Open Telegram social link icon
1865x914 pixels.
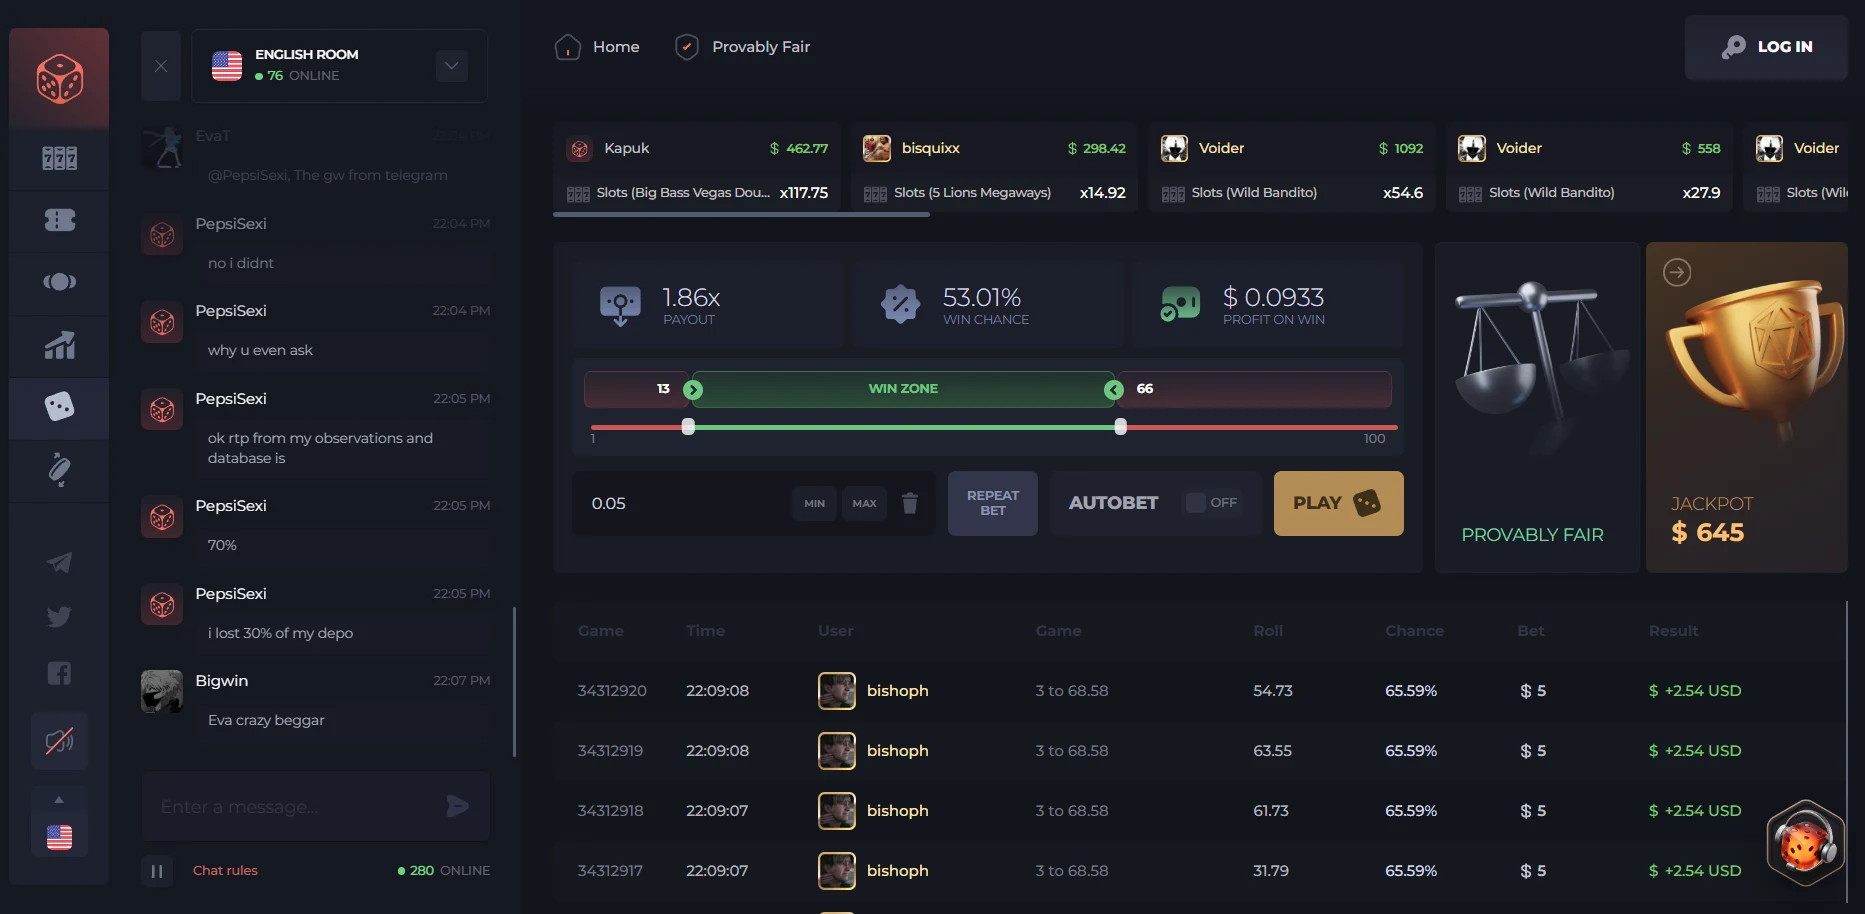point(59,562)
